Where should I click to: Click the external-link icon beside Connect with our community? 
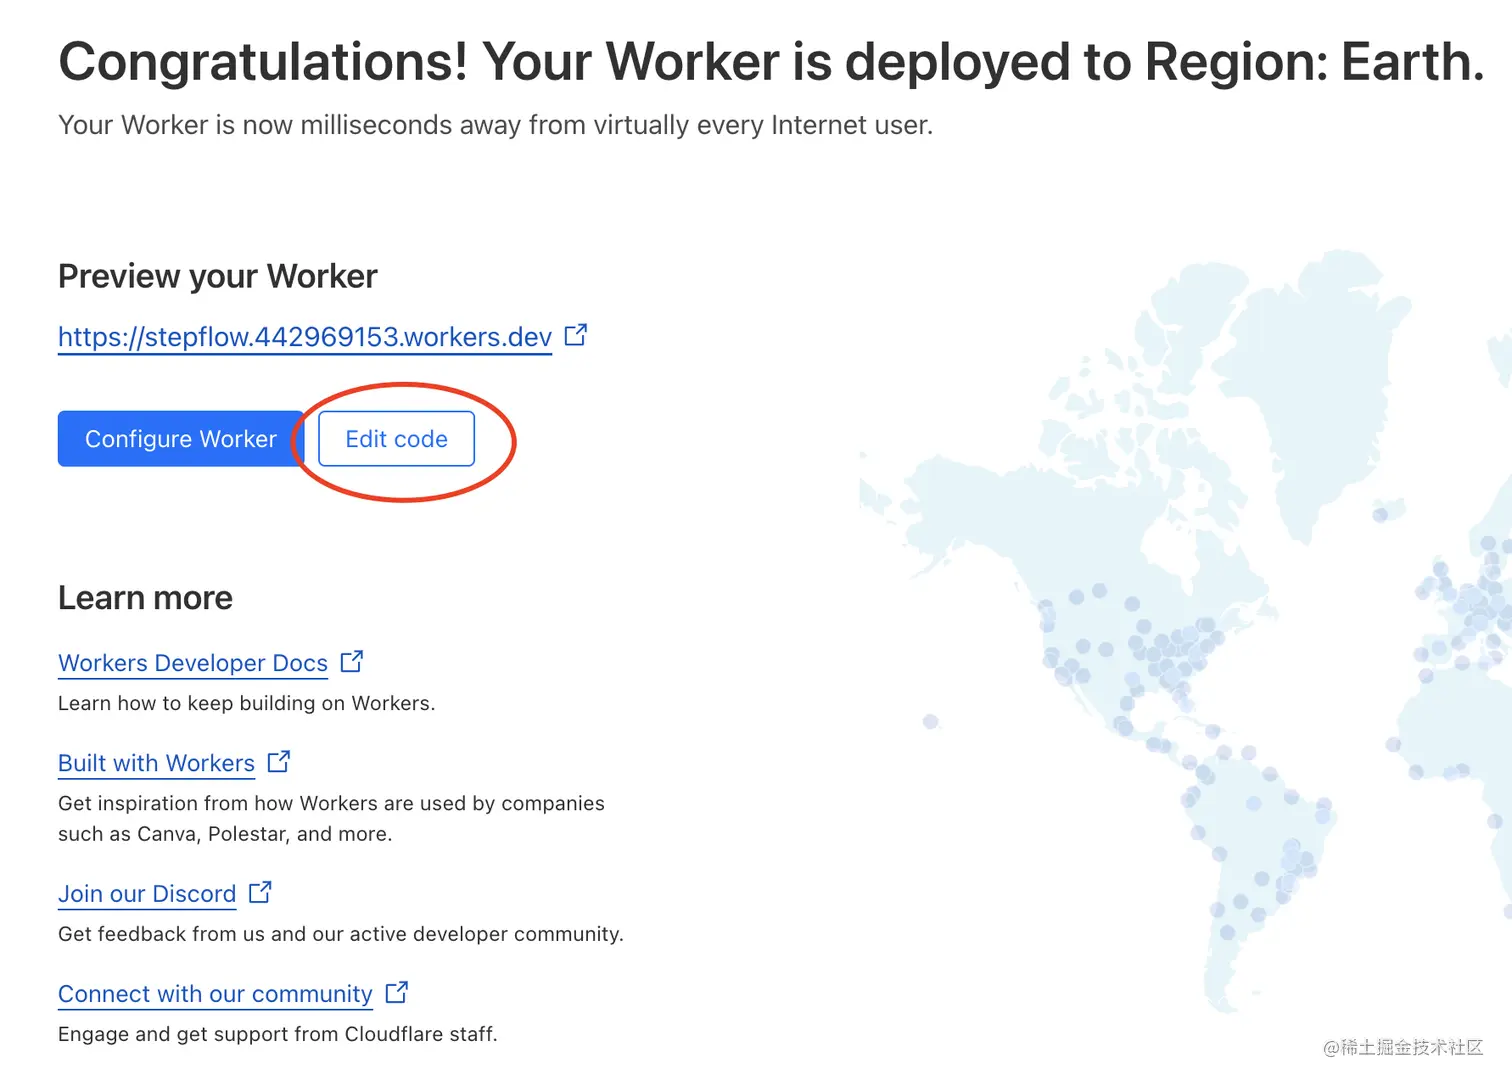tap(397, 992)
